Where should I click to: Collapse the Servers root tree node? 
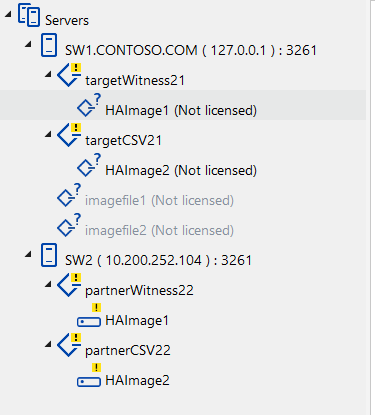pyautogui.click(x=8, y=14)
